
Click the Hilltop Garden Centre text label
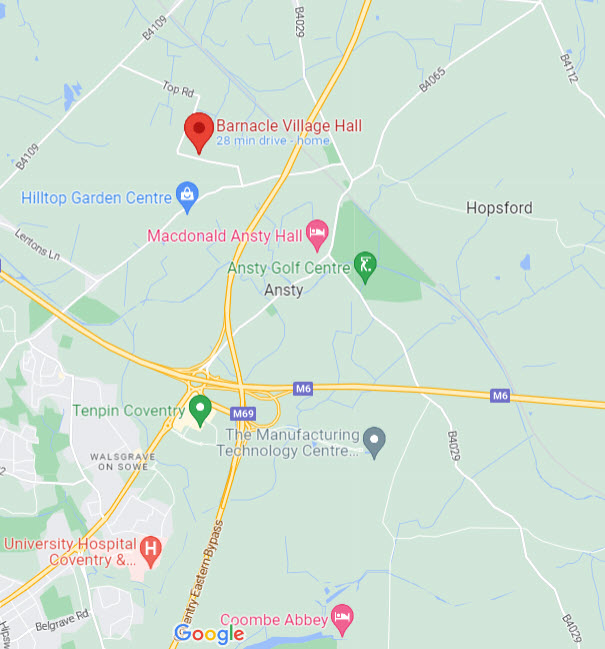[96, 198]
